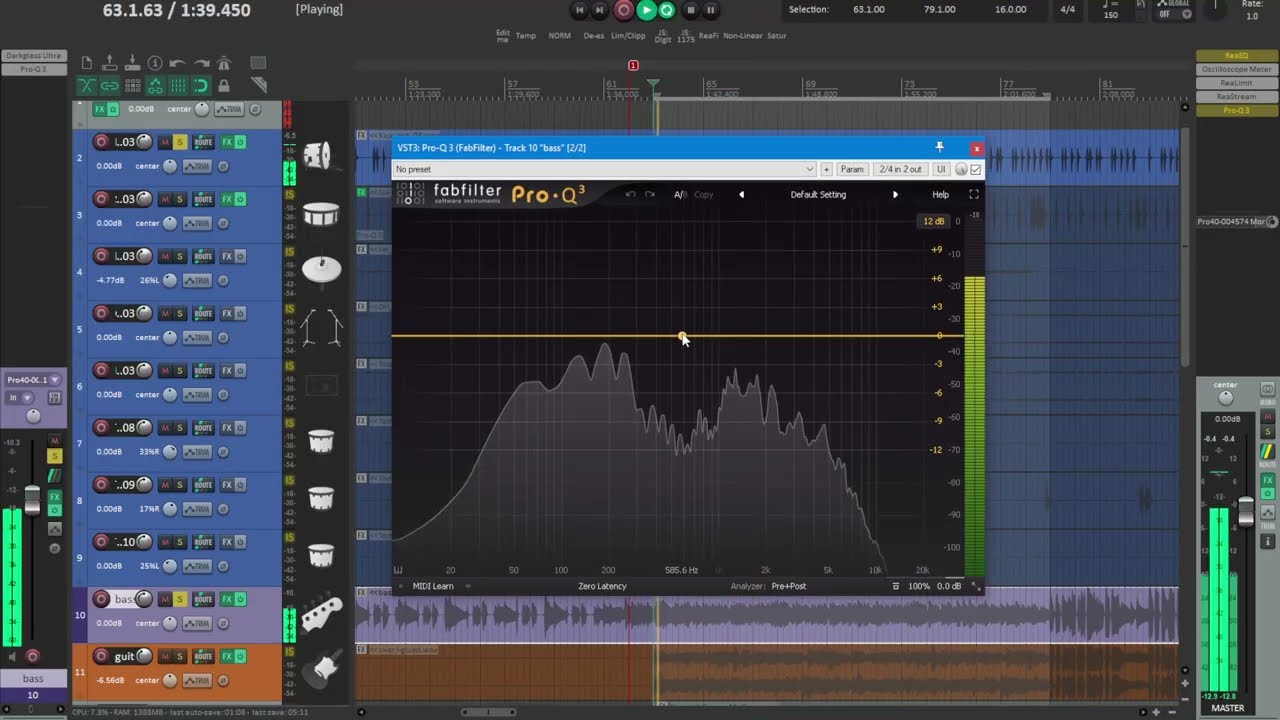Click the TRIM button on the guit track 11
The image size is (1280, 720).
point(198,680)
